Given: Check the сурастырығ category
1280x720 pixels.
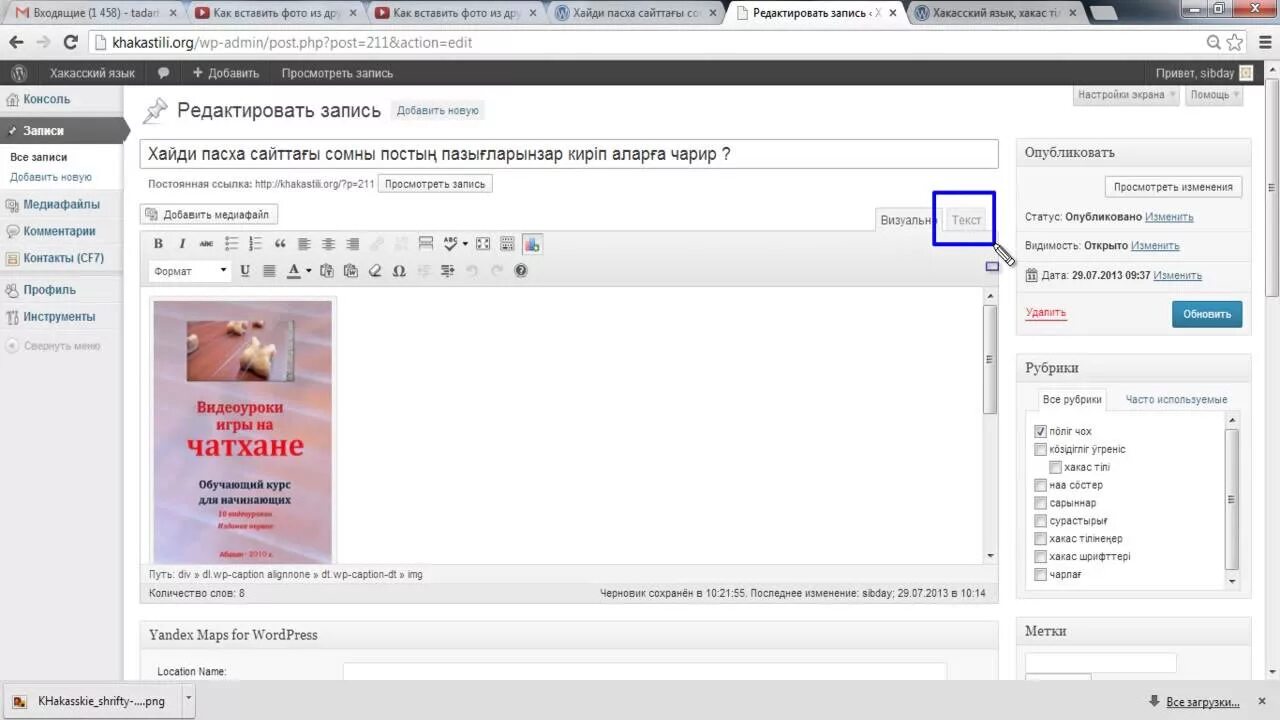Looking at the screenshot, I should pos(1041,521).
